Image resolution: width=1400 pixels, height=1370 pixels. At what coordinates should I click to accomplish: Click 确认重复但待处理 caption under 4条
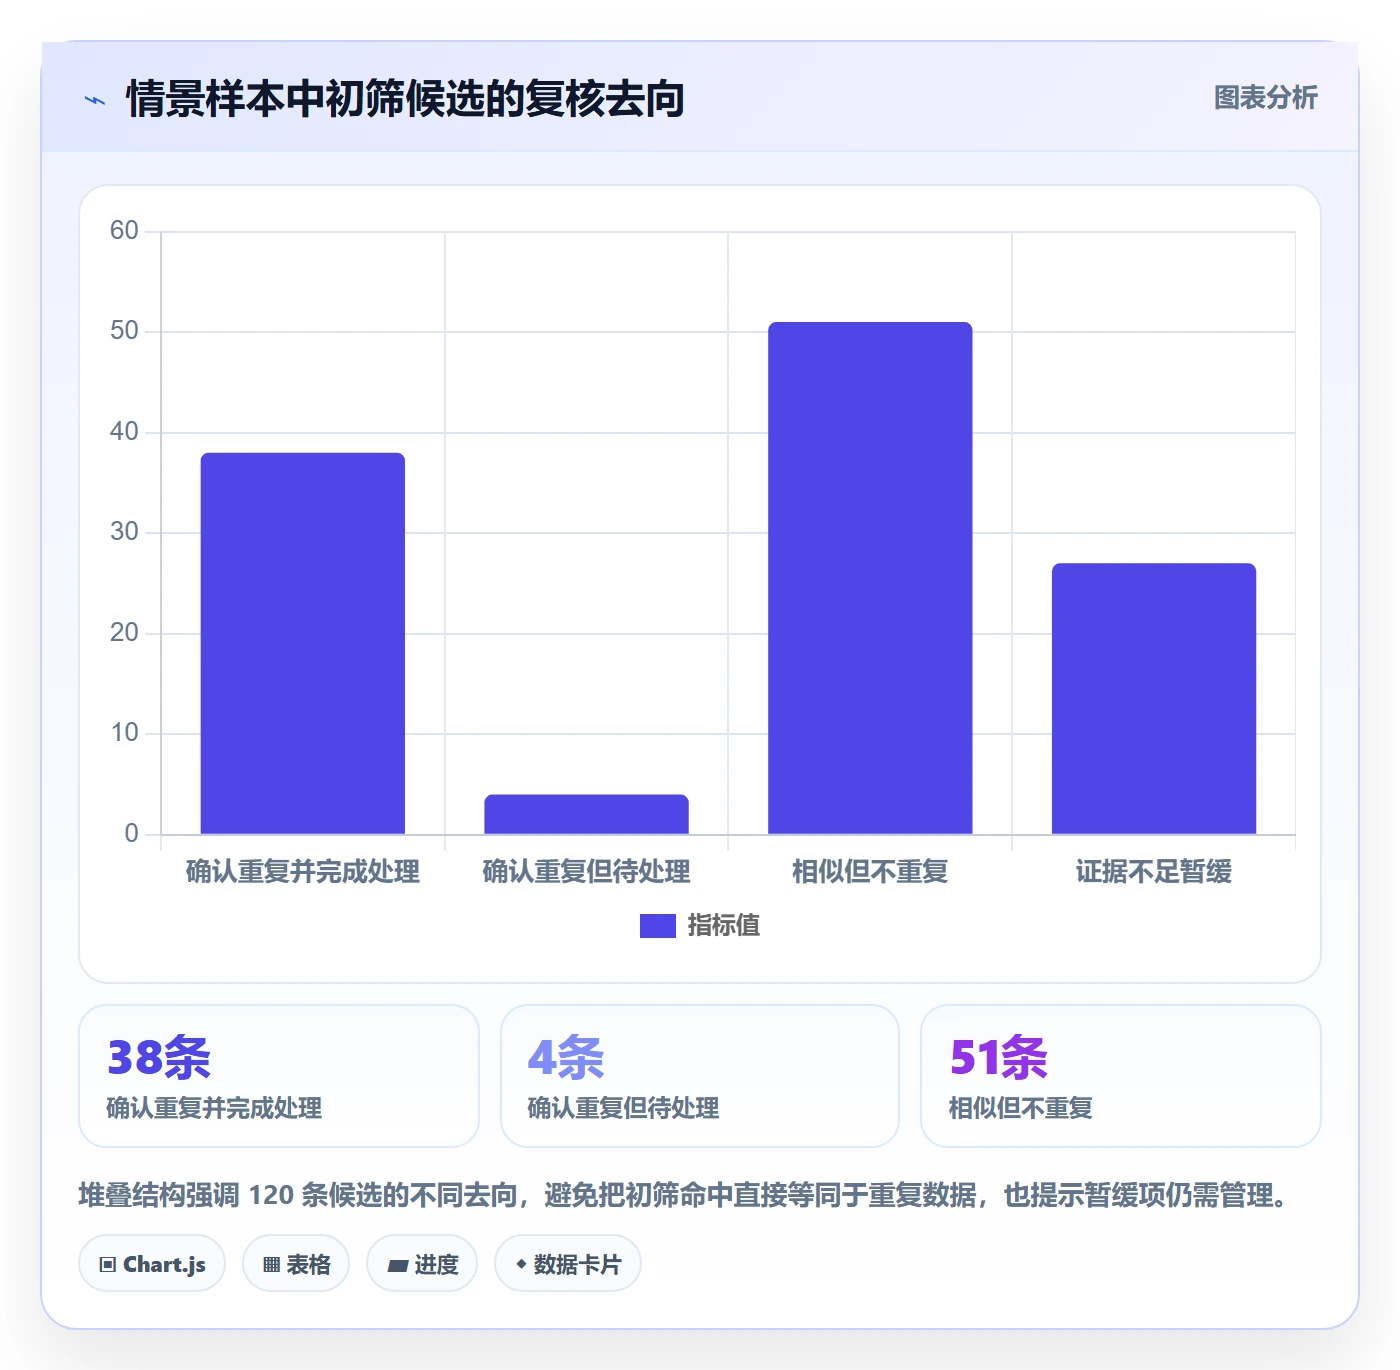(x=623, y=1108)
